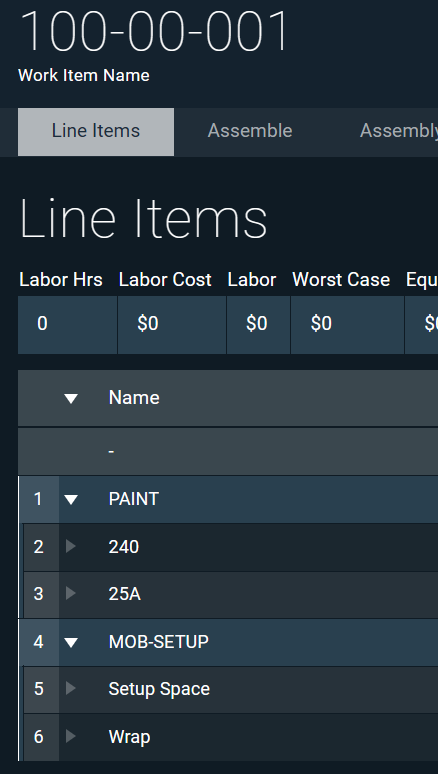Click the Worst Case value cell

click(x=347, y=324)
